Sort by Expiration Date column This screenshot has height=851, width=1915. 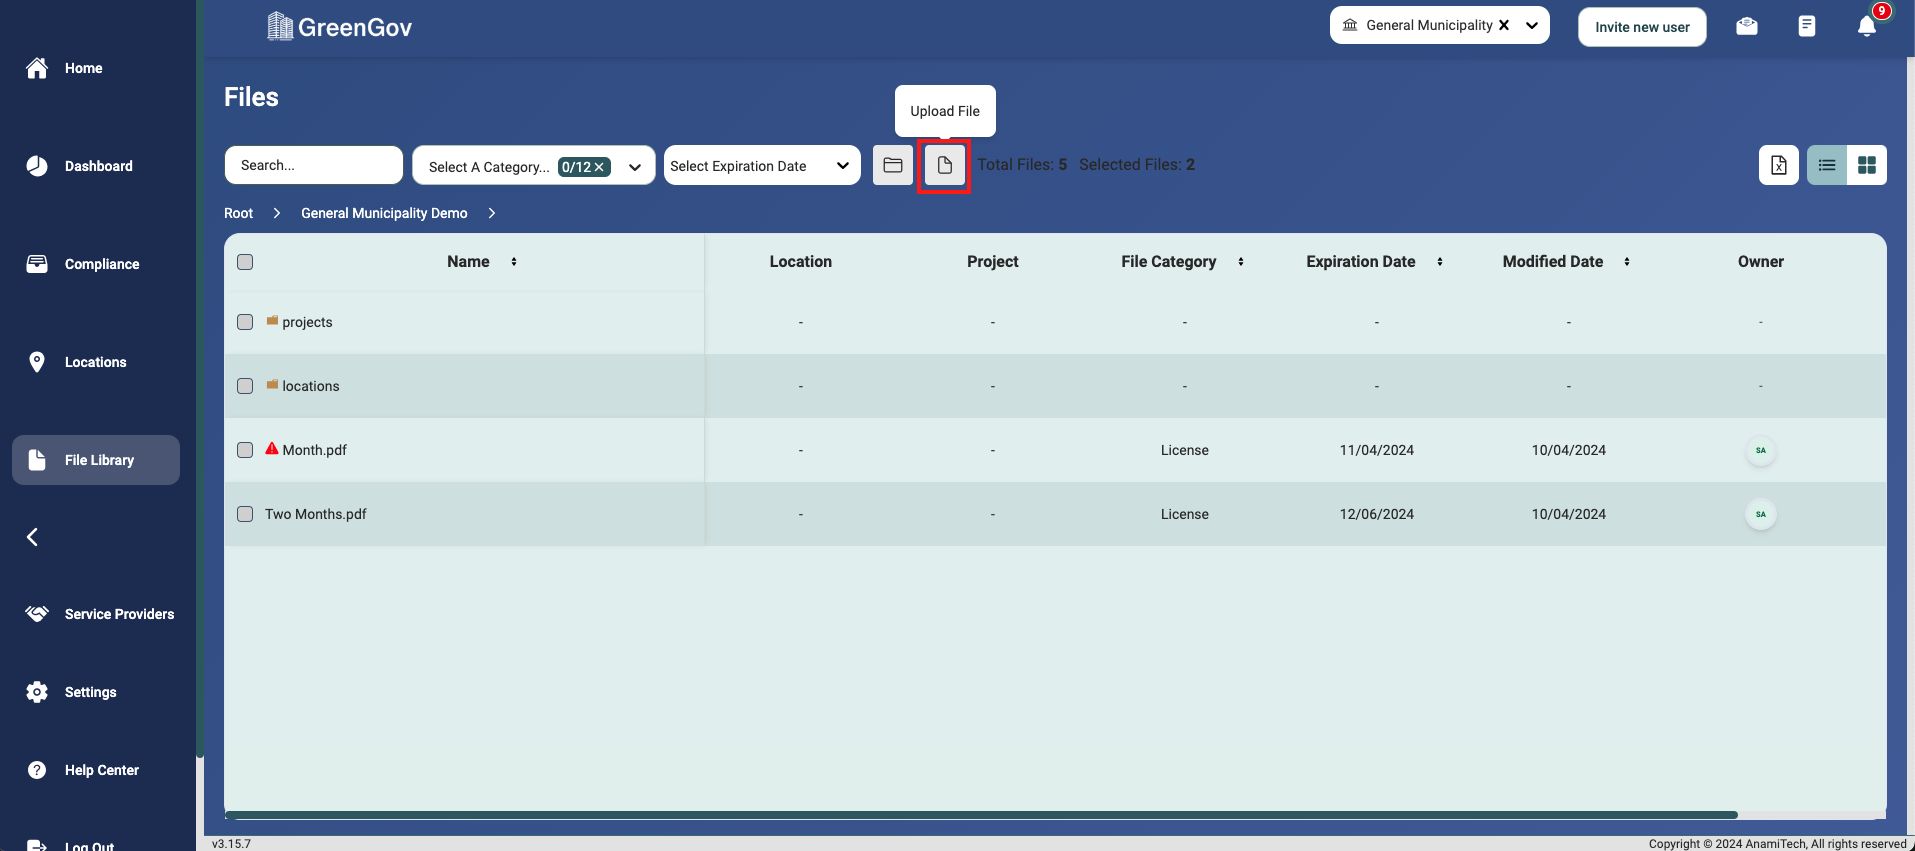click(1440, 262)
